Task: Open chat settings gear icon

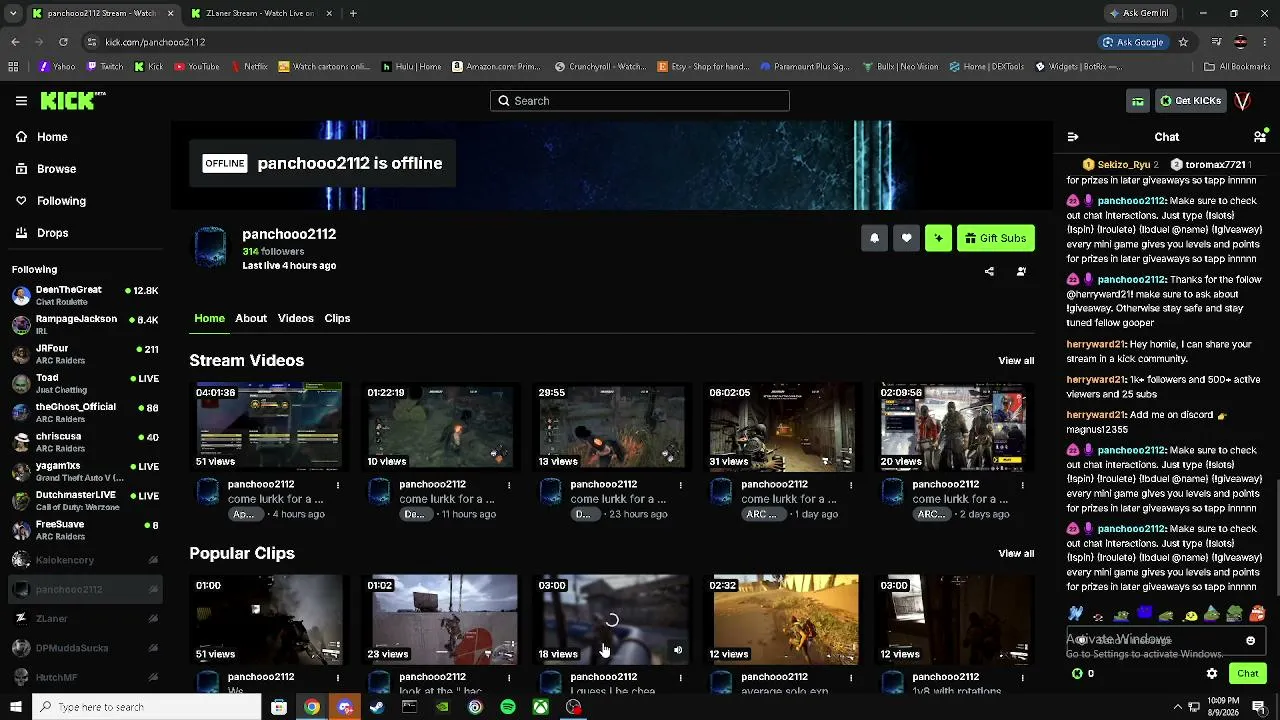Action: 1212,674
